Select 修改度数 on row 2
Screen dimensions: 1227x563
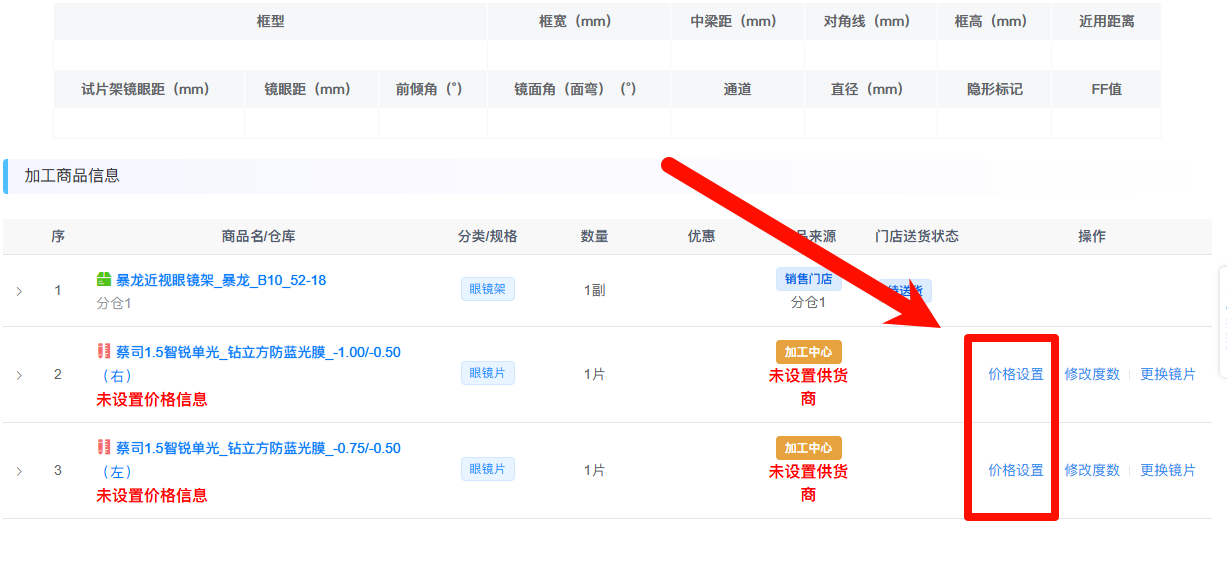(x=1091, y=374)
